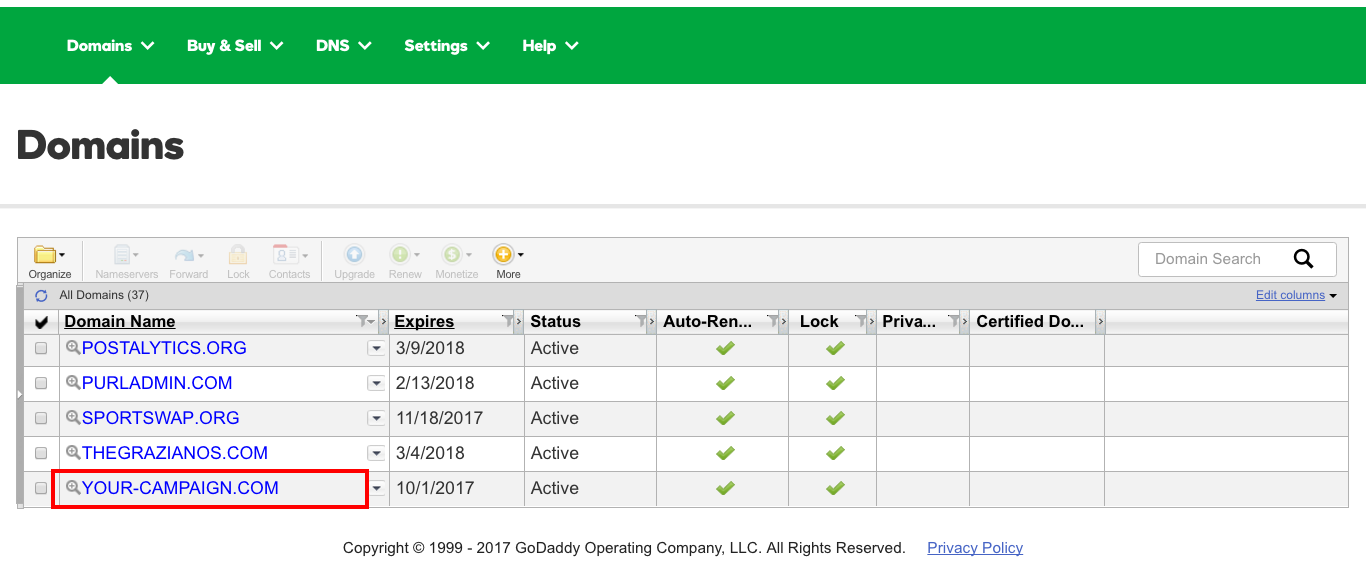Click the Lock toolbar icon

pyautogui.click(x=238, y=262)
